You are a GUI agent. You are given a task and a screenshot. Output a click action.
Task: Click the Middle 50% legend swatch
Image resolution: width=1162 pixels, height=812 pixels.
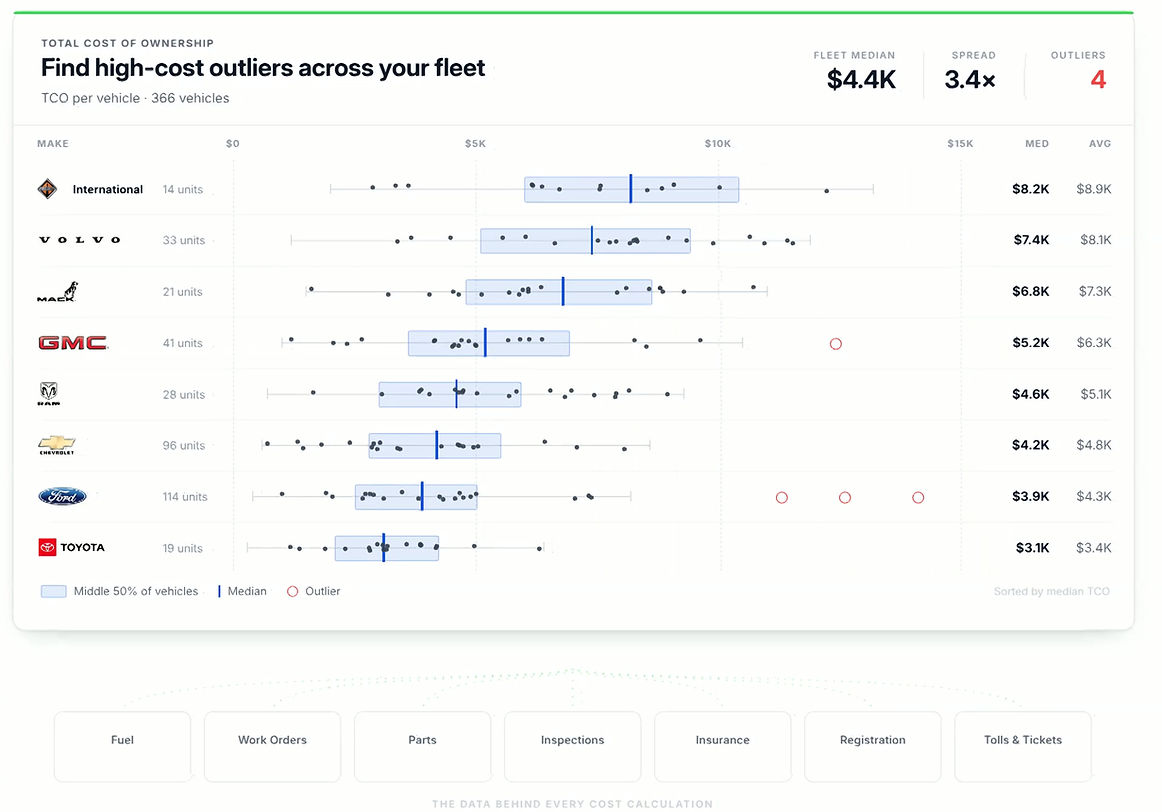[53, 591]
